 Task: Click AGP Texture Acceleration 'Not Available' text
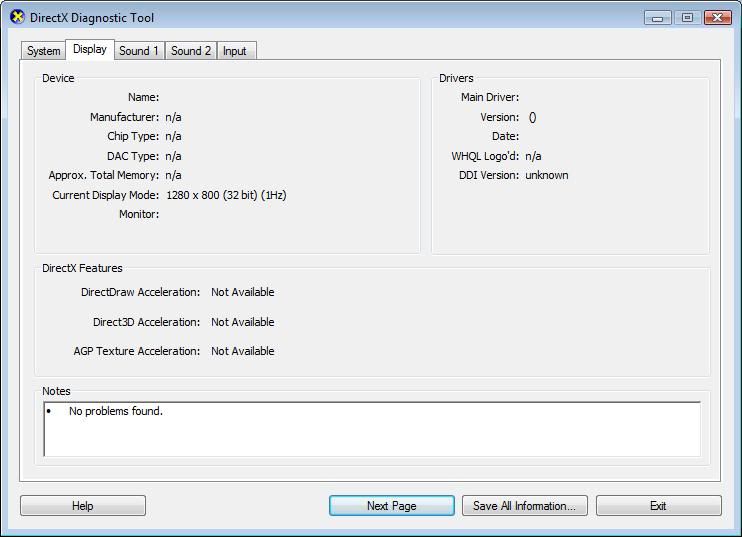click(x=243, y=351)
